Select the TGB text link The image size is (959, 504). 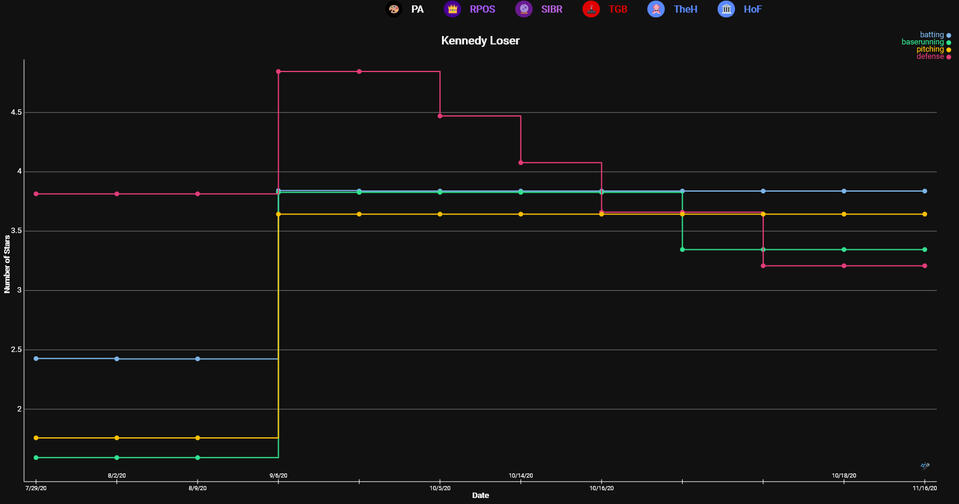(x=618, y=9)
